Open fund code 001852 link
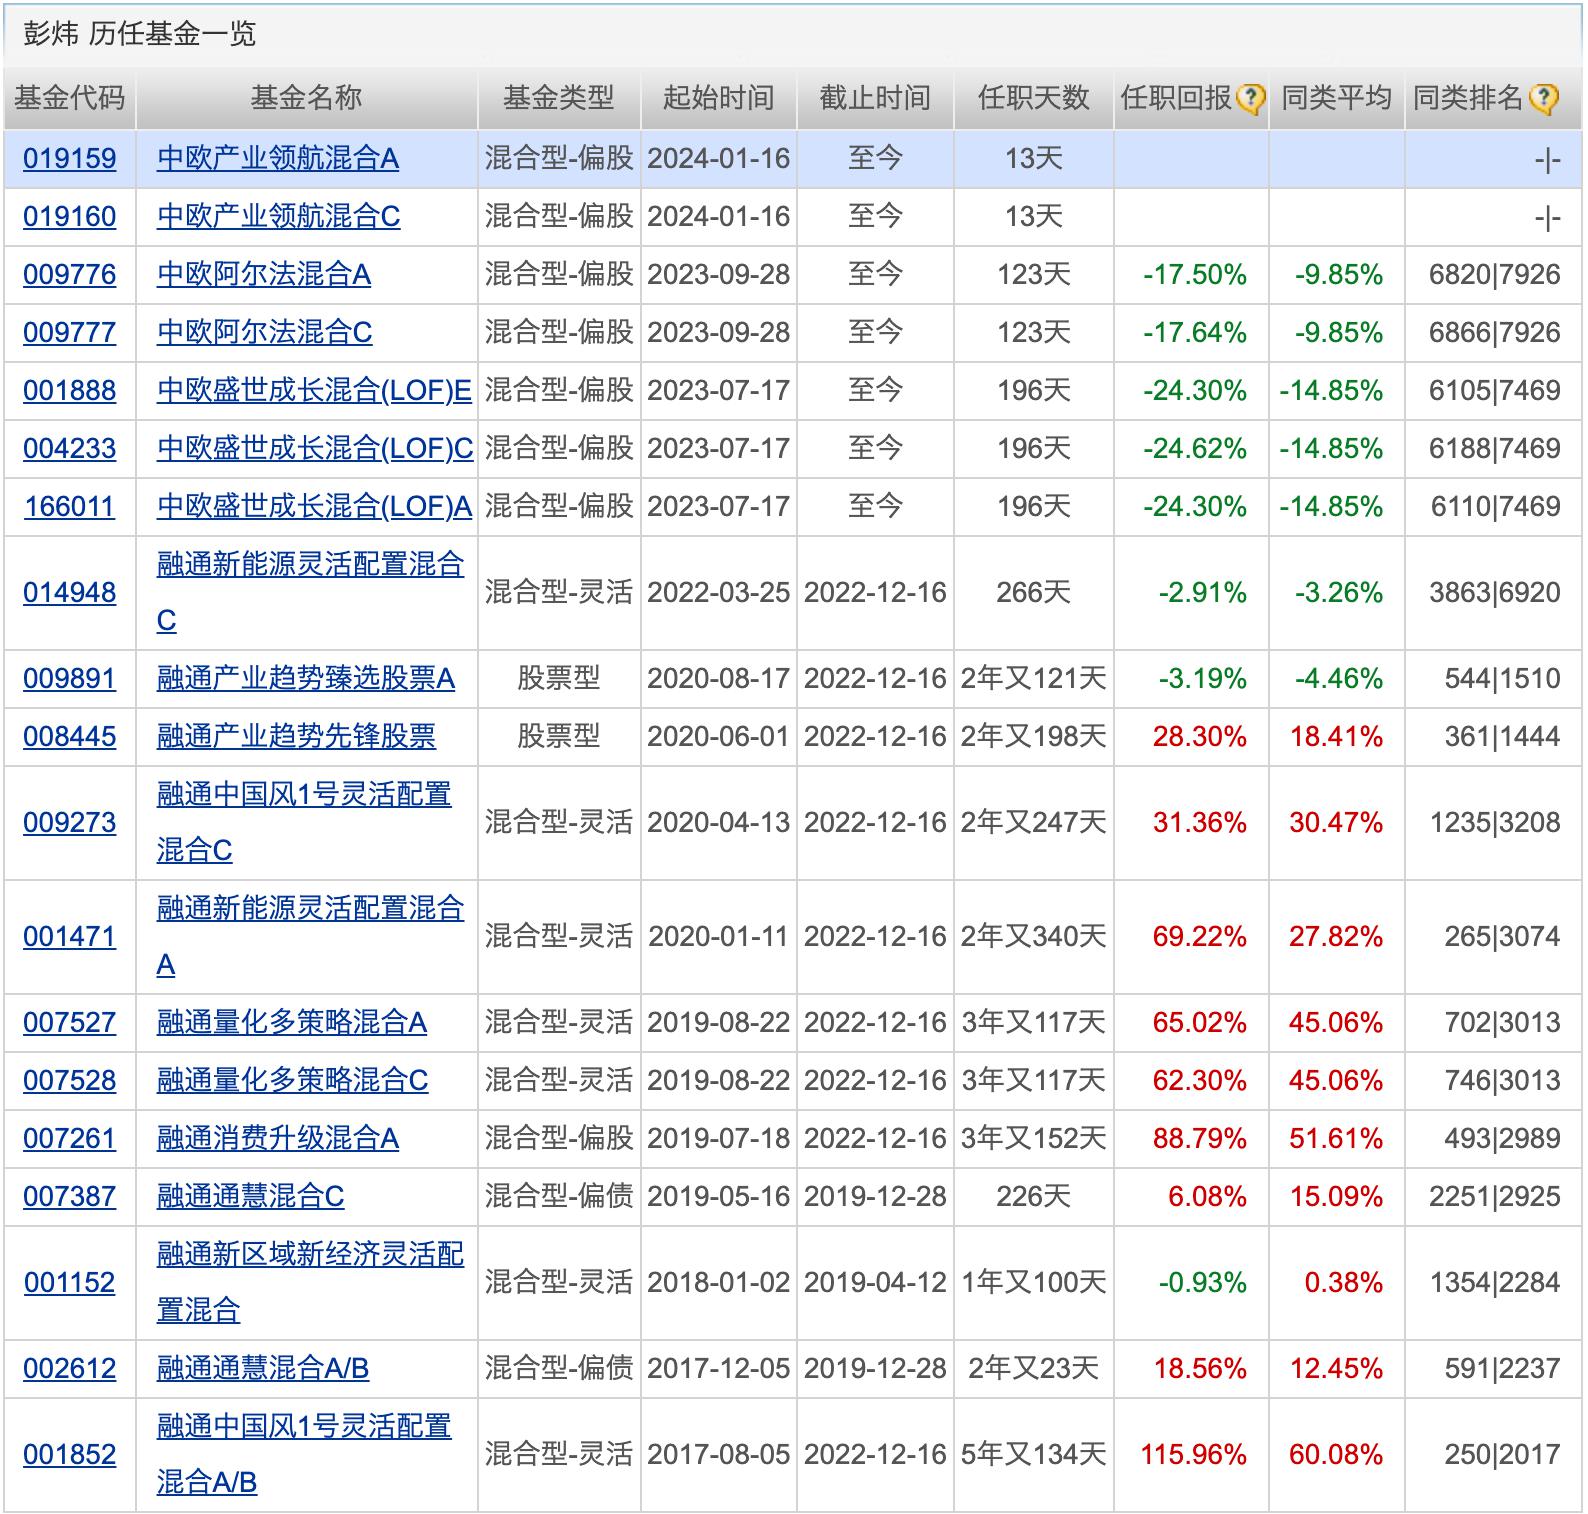Viewport: 1588px width, 1514px height. [69, 1455]
